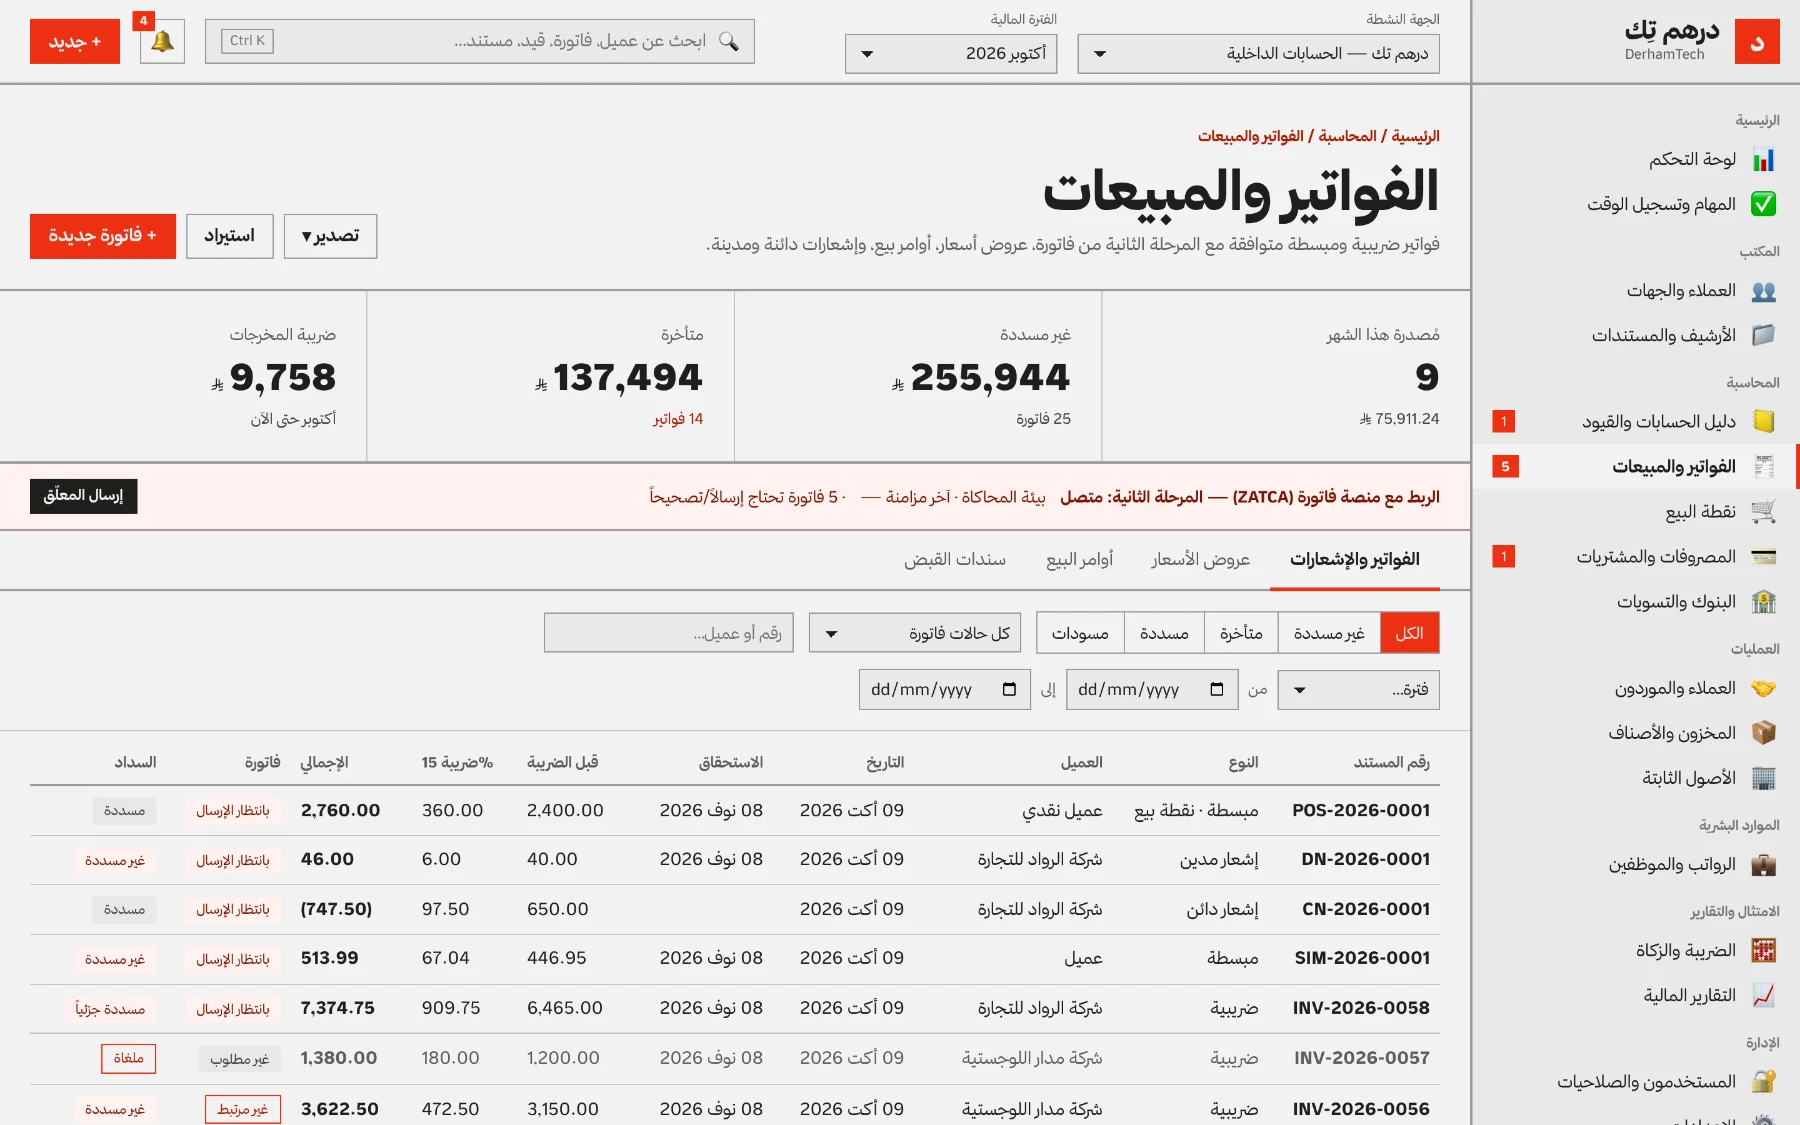Open the banks and reconciliations building icon
The width and height of the screenshot is (1800, 1125).
(1763, 602)
